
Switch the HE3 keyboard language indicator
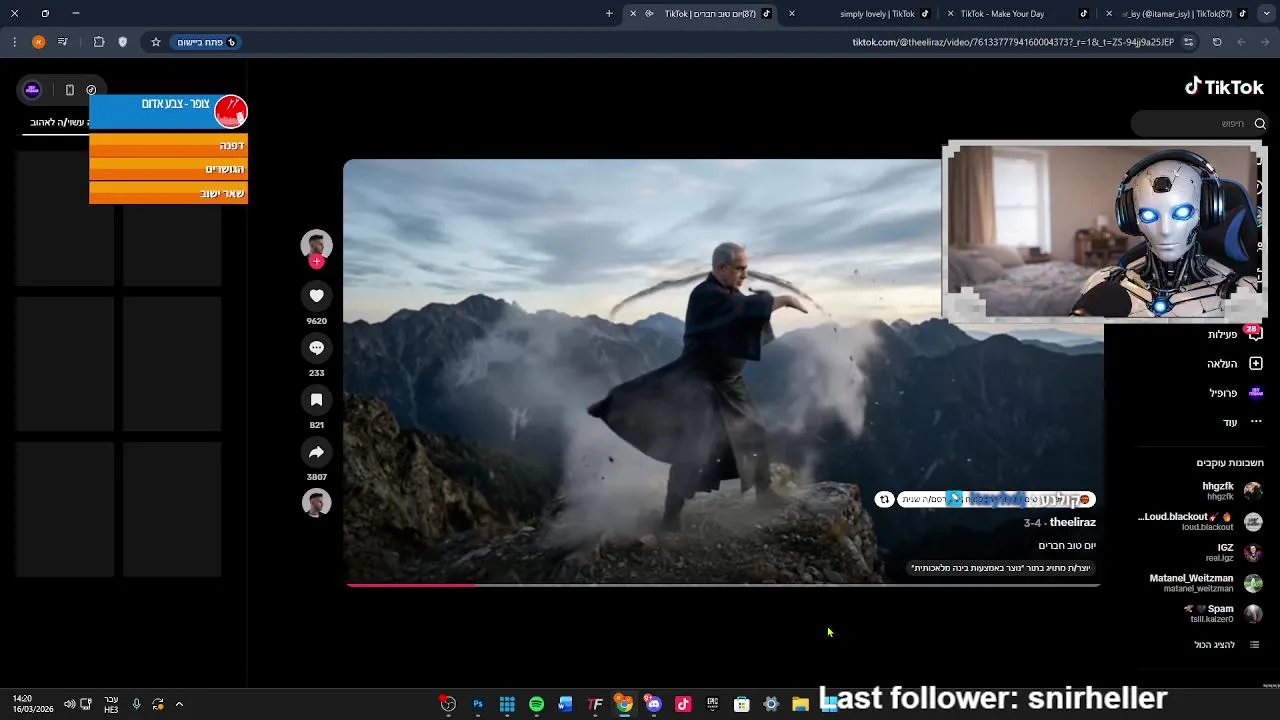pyautogui.click(x=111, y=704)
